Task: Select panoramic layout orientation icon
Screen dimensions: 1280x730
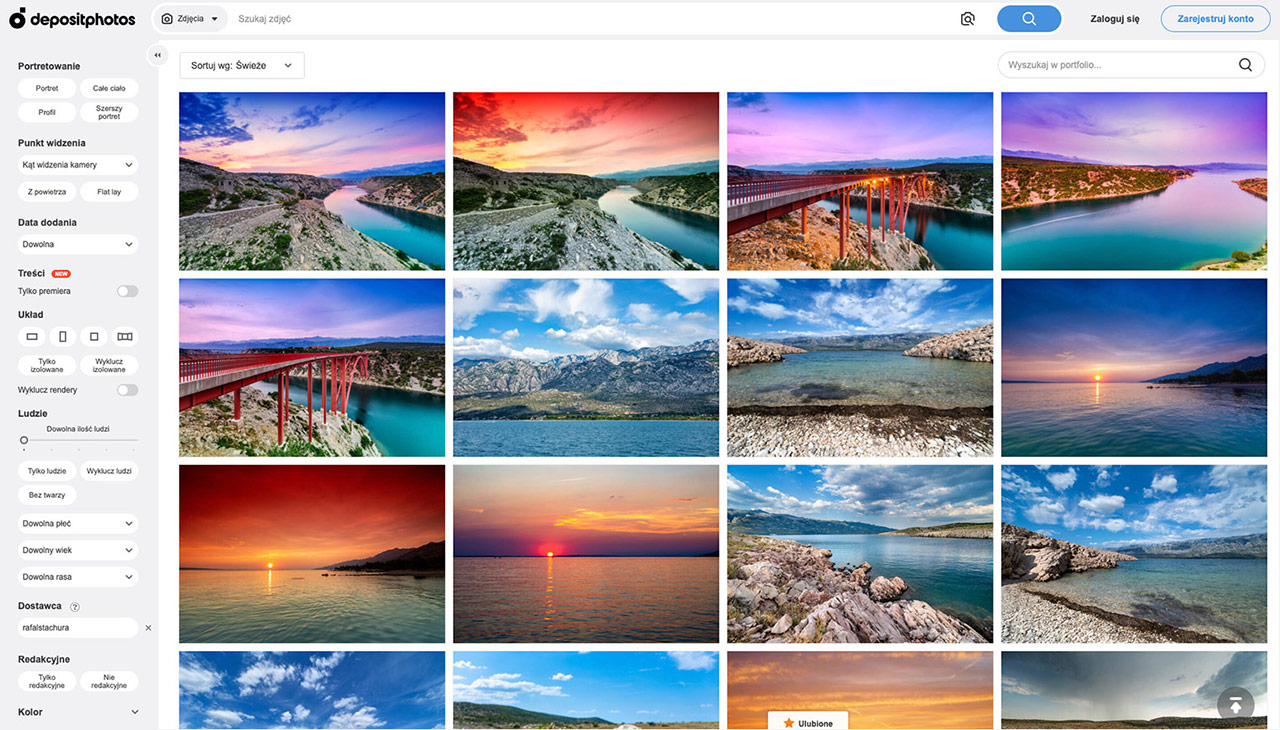Action: pyautogui.click(x=125, y=337)
